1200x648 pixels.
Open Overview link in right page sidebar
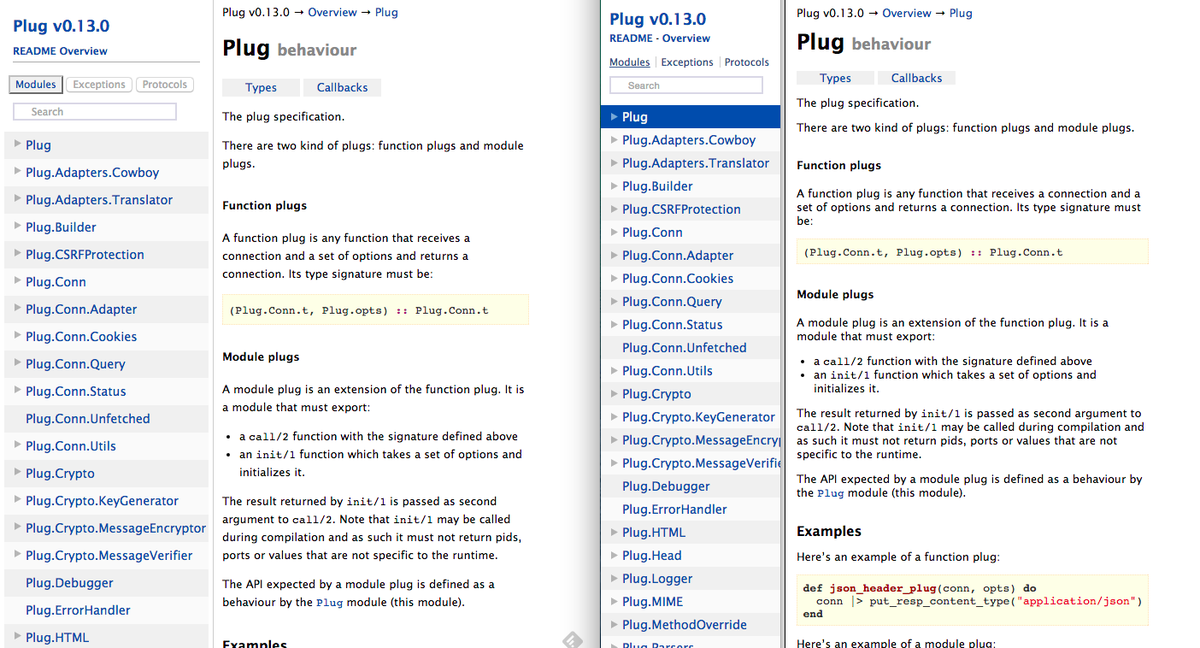coord(686,38)
